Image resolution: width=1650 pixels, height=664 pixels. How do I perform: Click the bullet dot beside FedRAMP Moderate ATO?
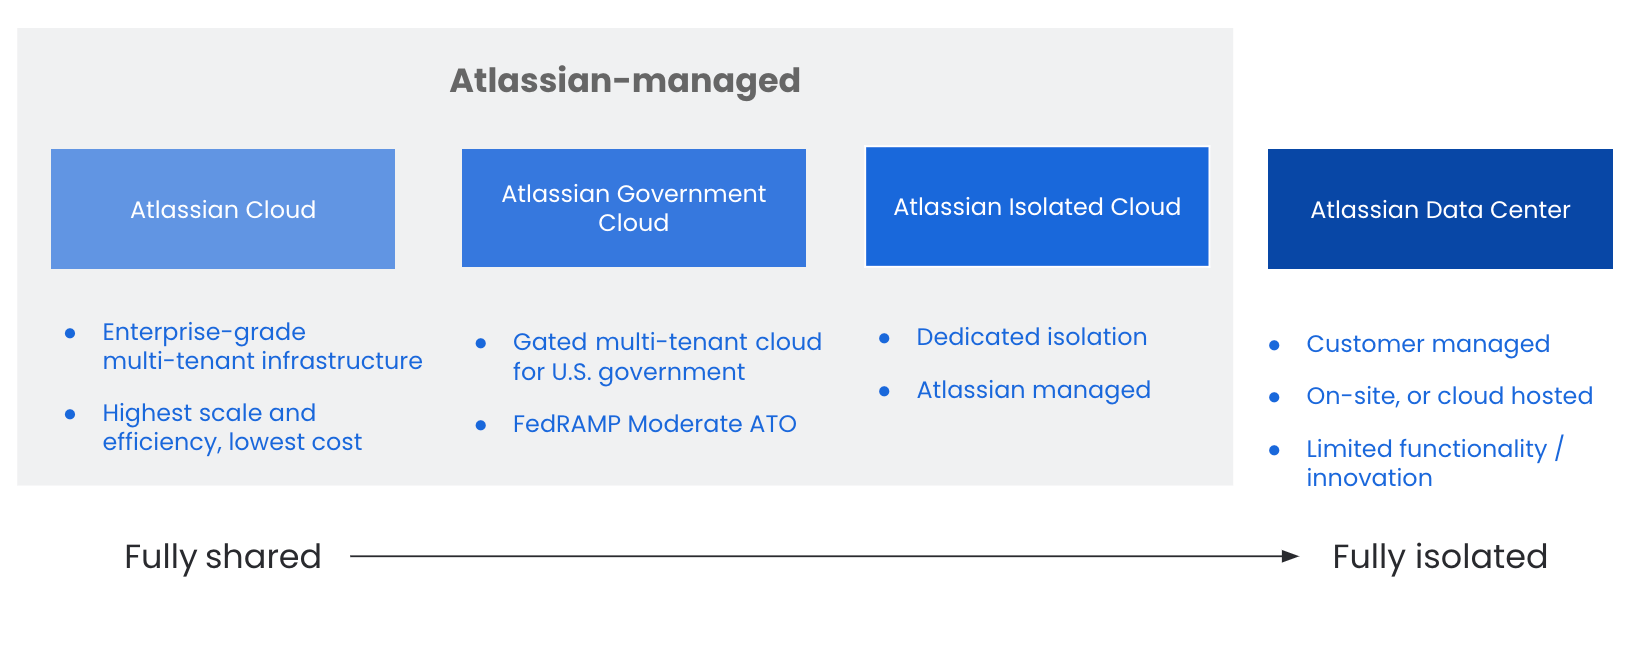tap(481, 425)
